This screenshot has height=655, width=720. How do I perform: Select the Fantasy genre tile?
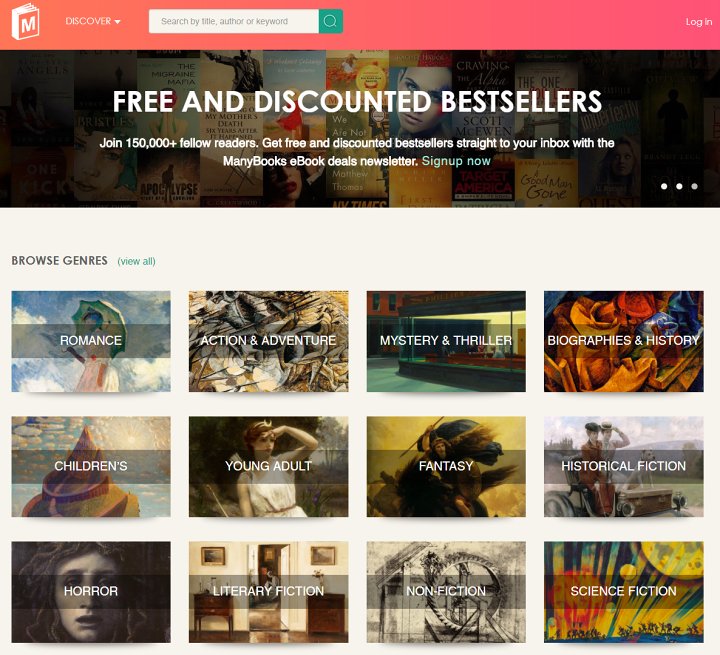pyautogui.click(x=446, y=467)
